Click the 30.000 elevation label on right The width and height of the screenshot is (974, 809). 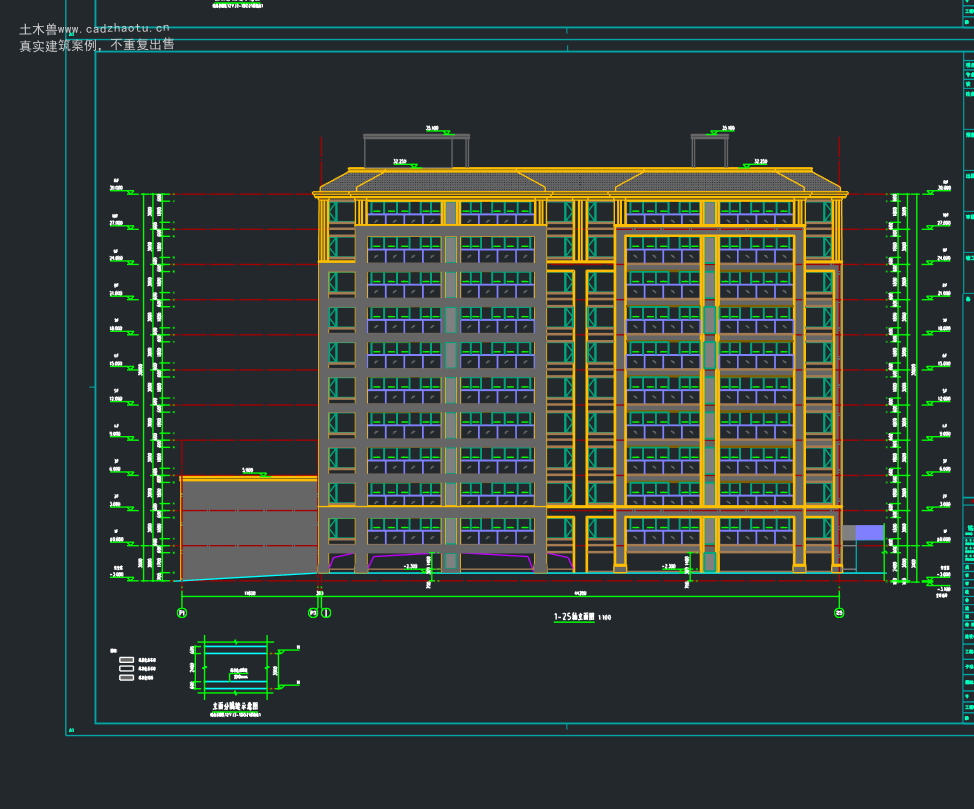pyautogui.click(x=944, y=188)
